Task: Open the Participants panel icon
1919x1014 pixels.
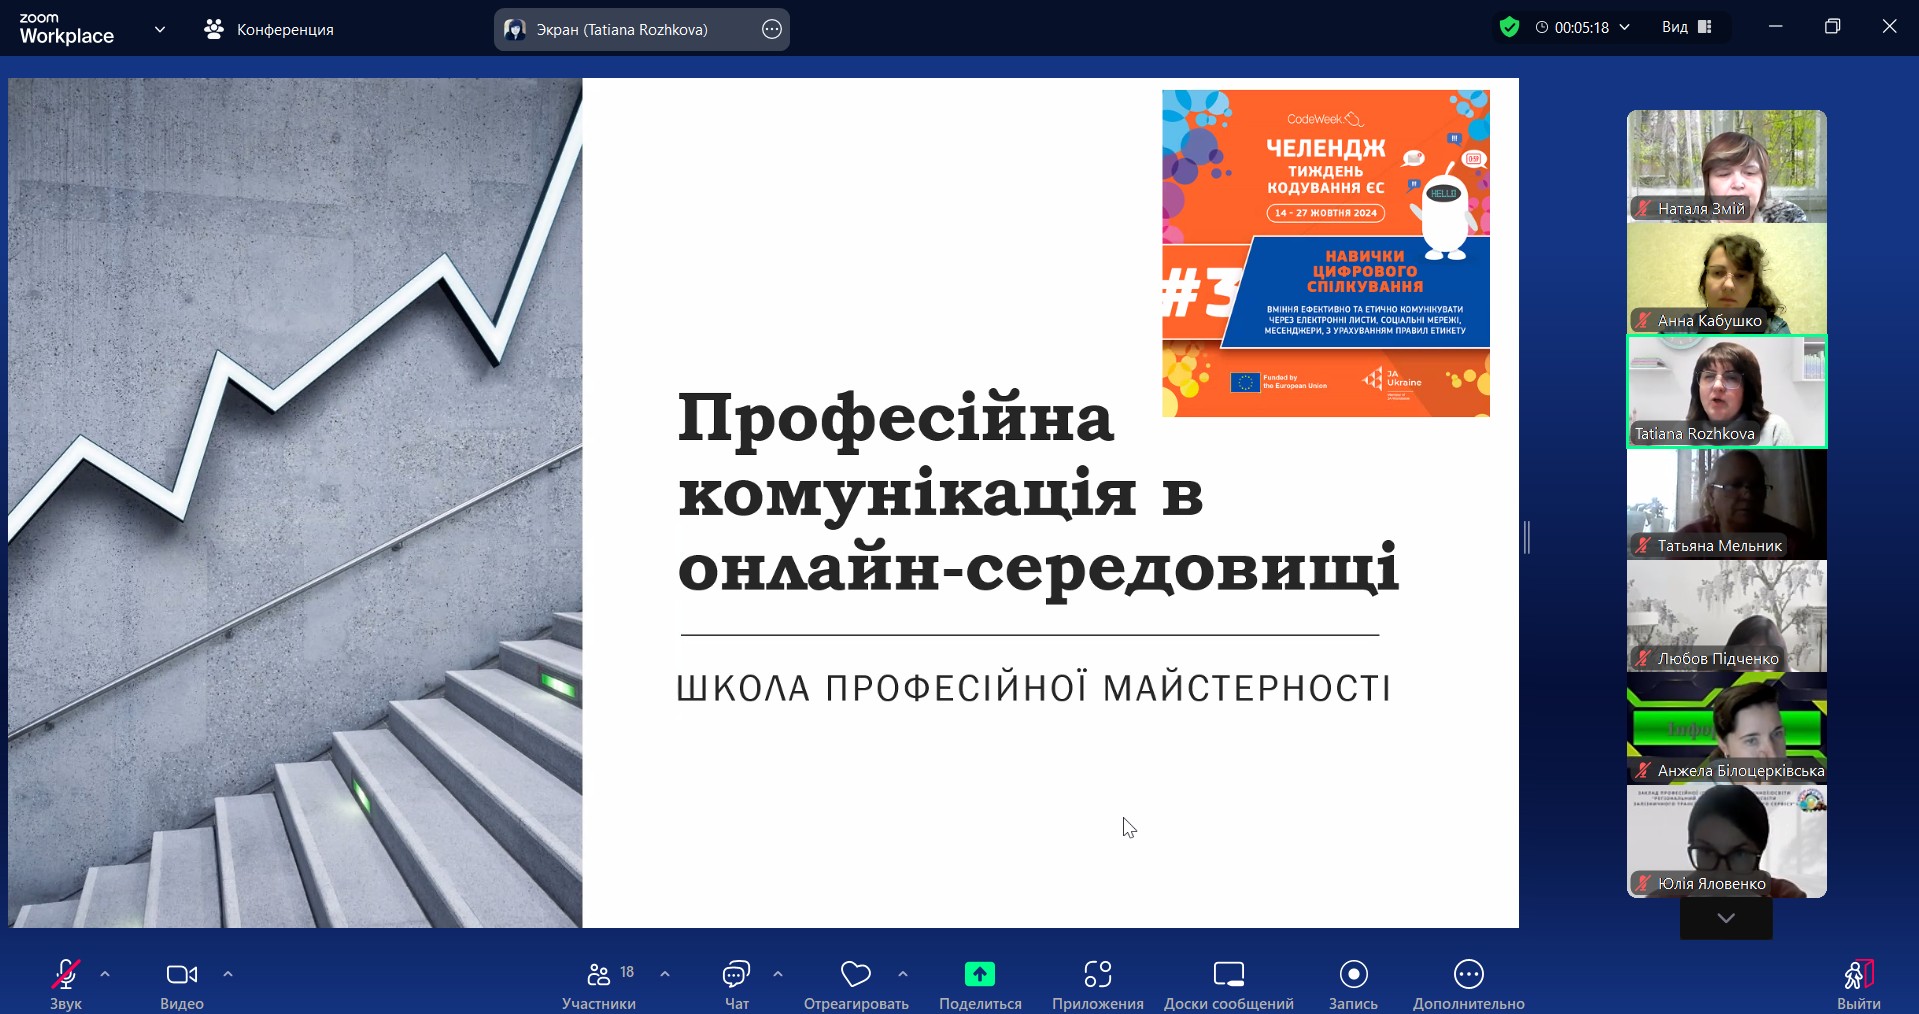Action: click(598, 975)
